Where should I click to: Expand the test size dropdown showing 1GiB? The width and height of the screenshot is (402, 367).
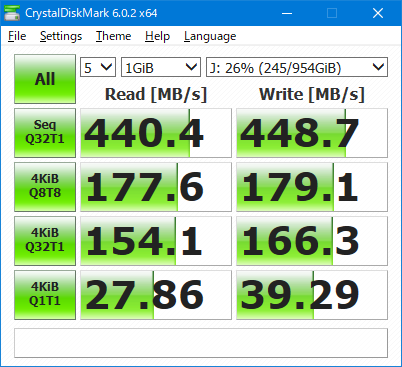point(161,67)
